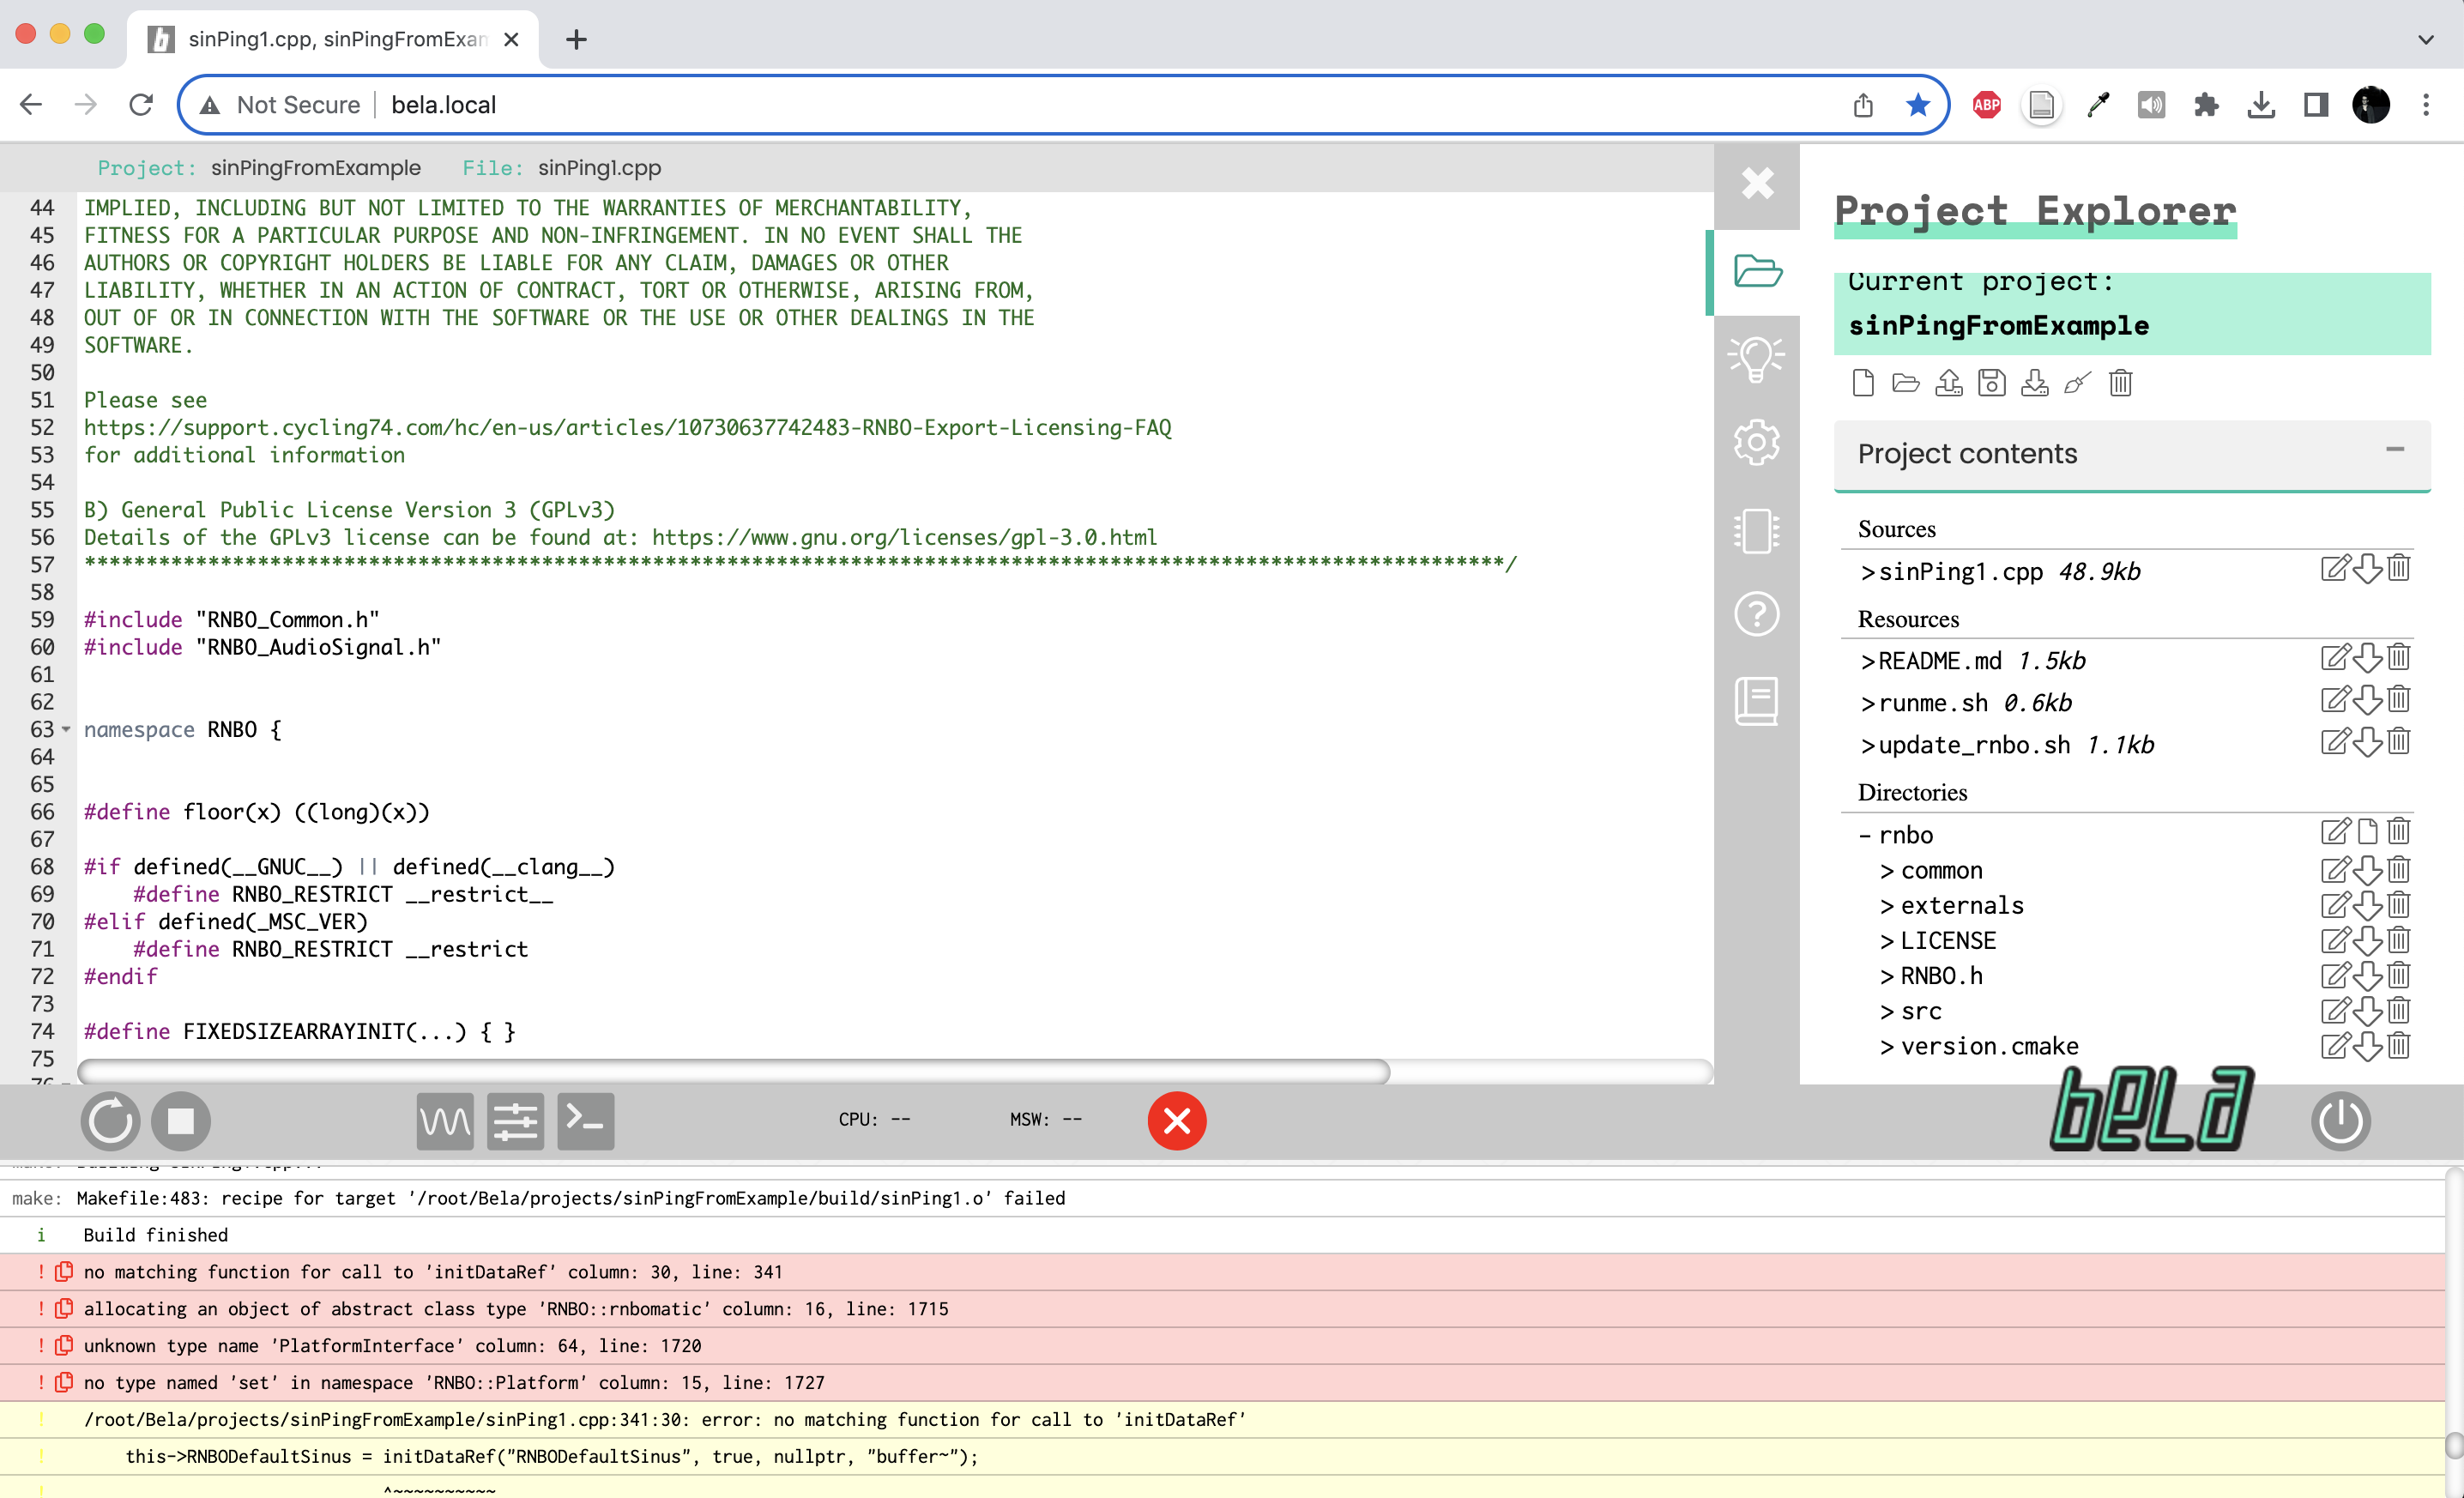This screenshot has width=2464, height=1498.
Task: Delete the runme.sh file
Action: click(2399, 700)
